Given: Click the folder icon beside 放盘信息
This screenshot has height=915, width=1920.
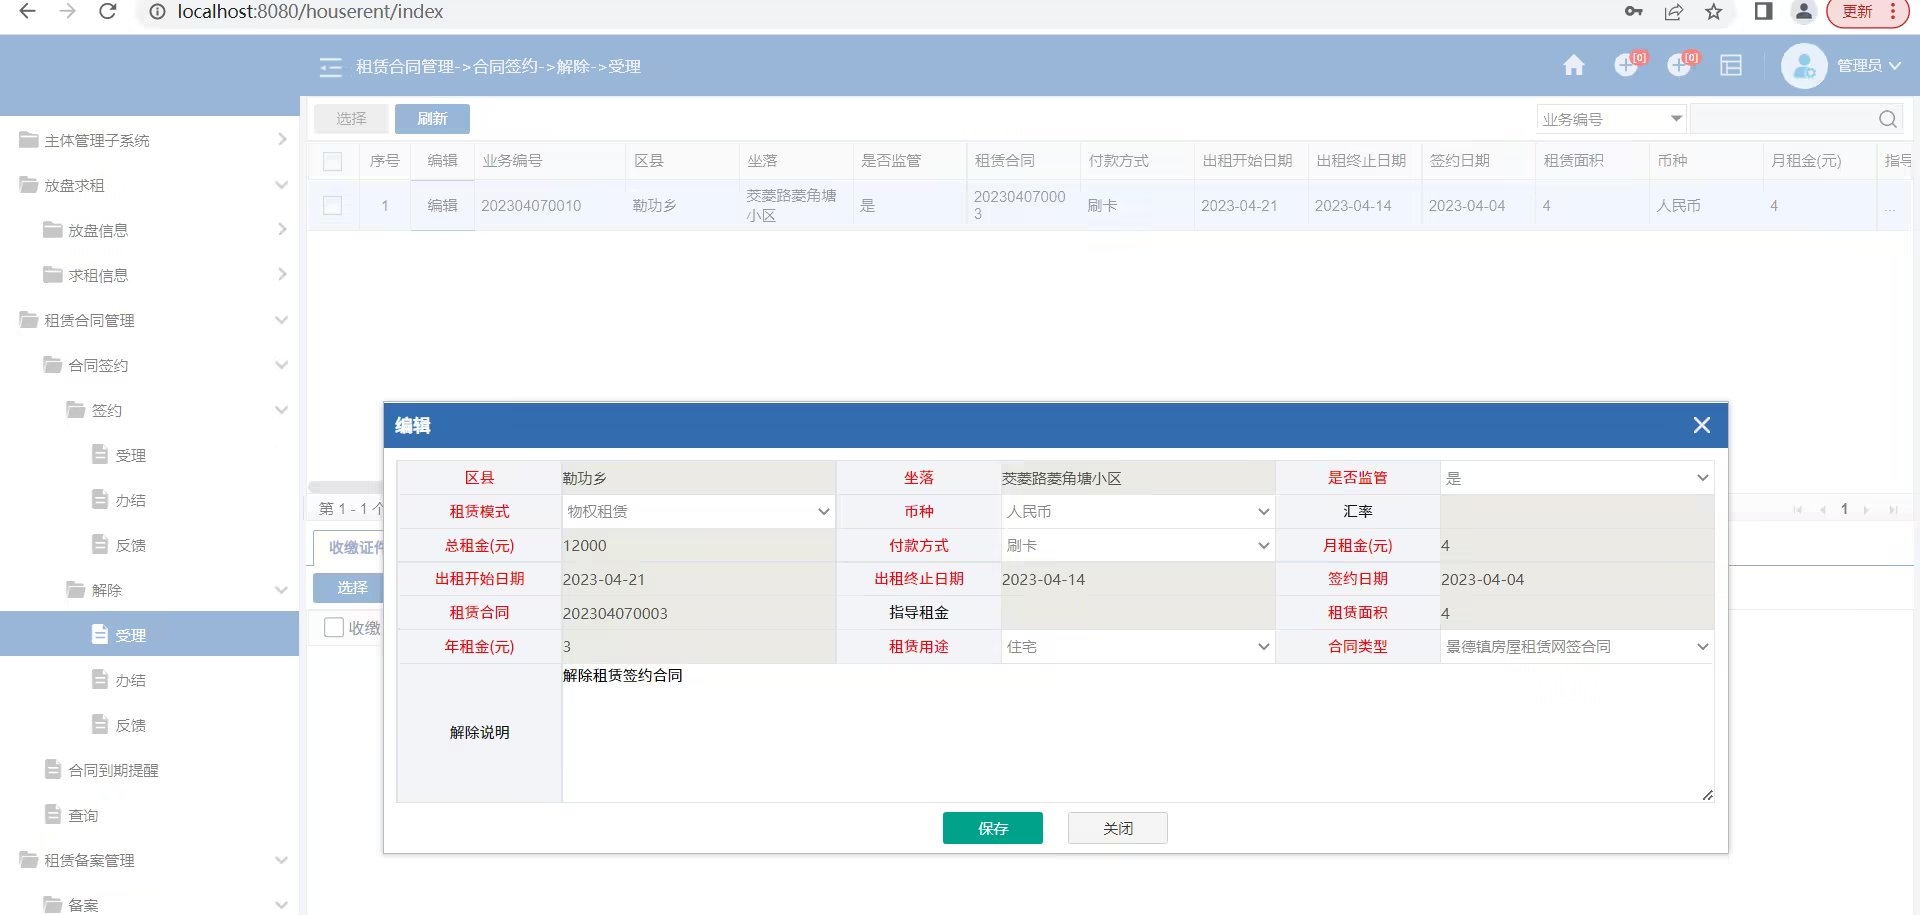Looking at the screenshot, I should coord(53,230).
